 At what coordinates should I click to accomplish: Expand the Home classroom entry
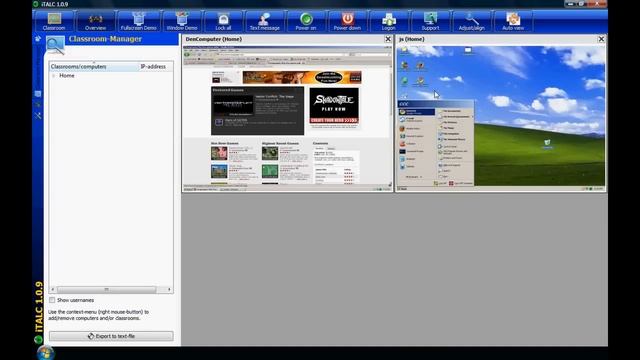click(53, 76)
